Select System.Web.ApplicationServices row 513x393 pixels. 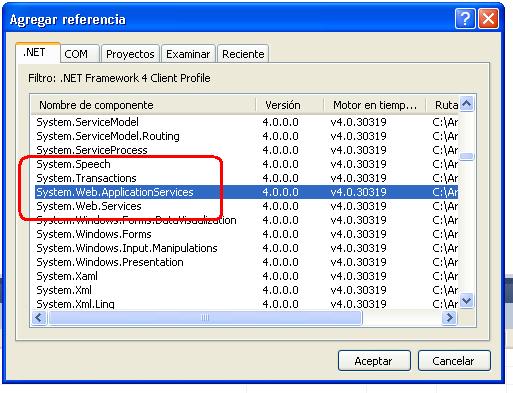(246, 192)
